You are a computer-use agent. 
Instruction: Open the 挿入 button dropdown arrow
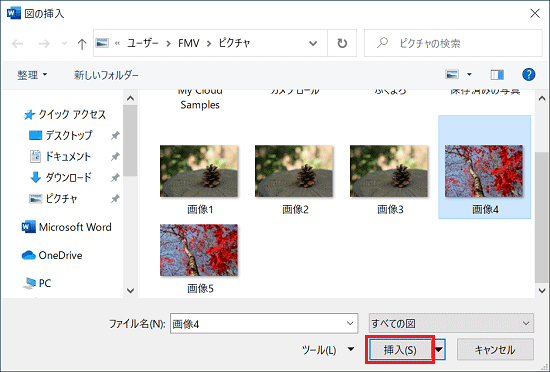pyautogui.click(x=439, y=350)
